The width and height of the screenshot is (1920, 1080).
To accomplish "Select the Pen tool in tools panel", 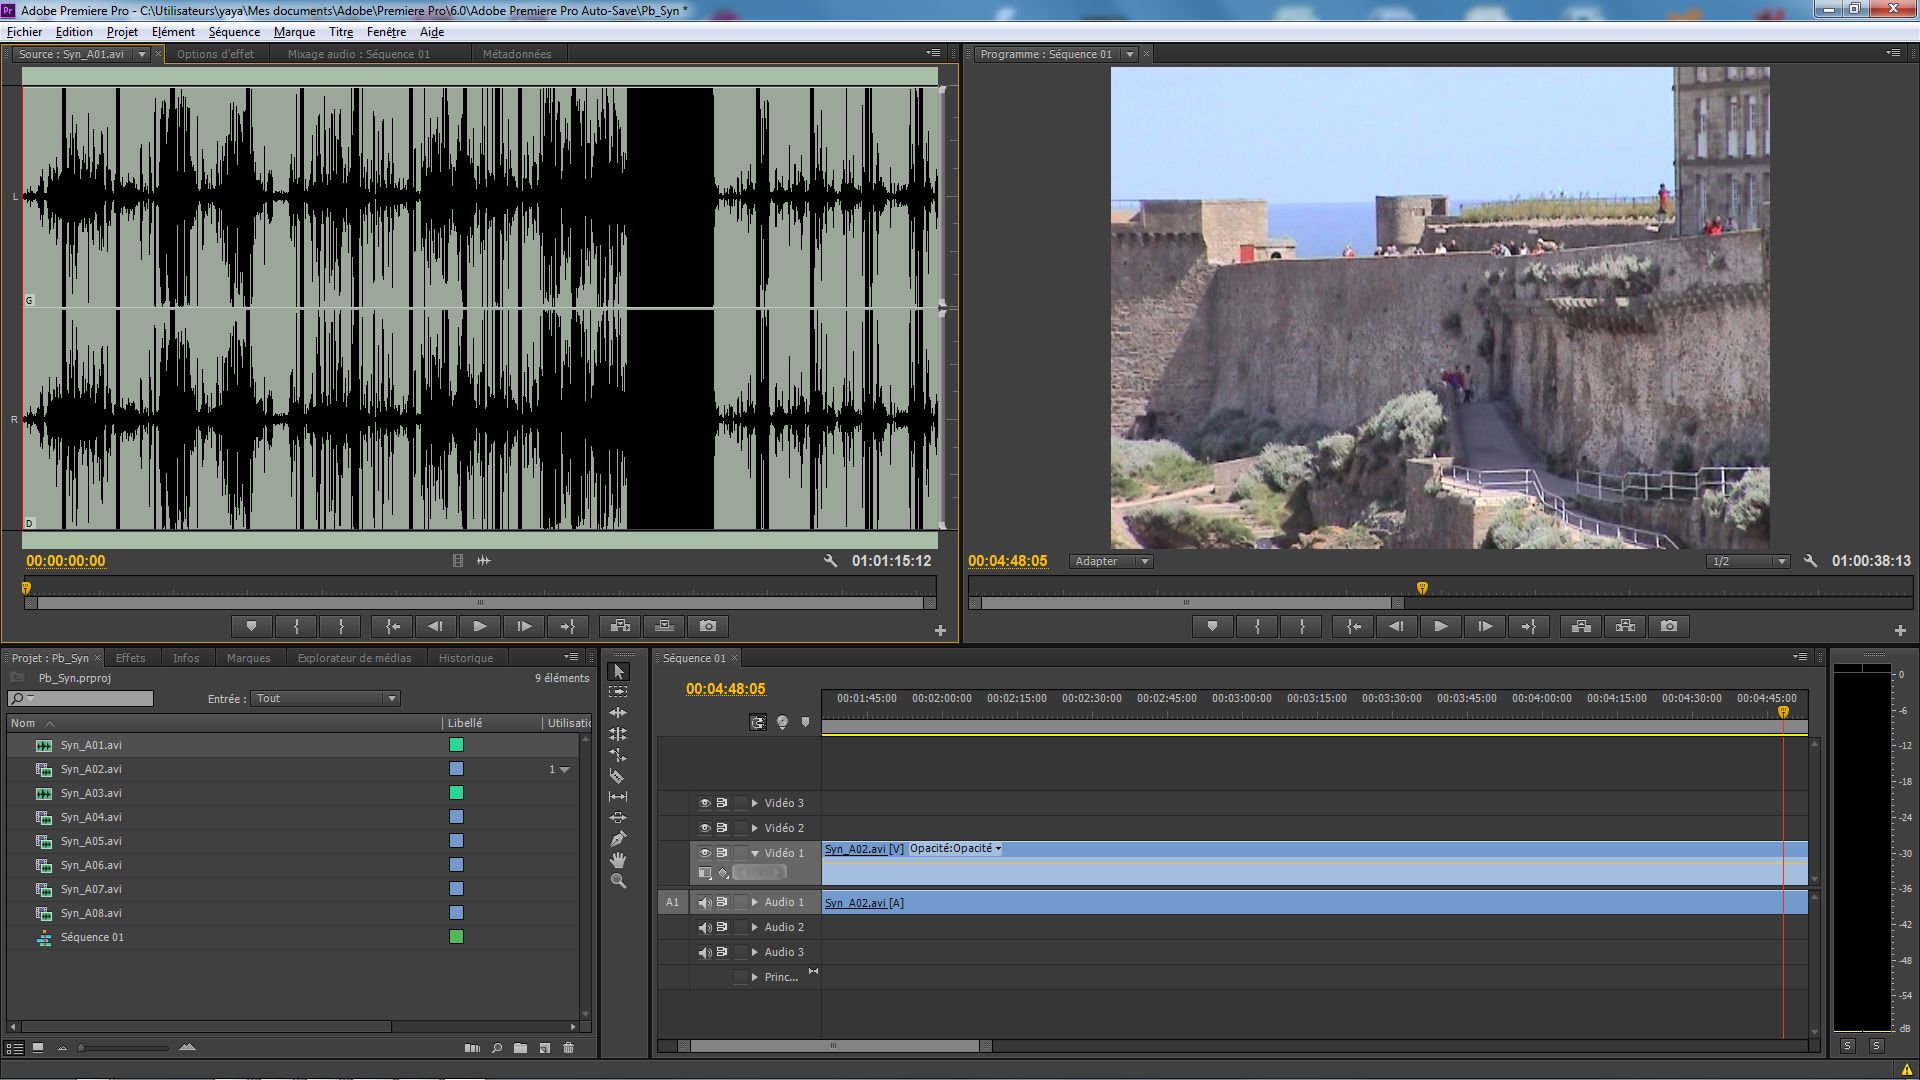I will click(618, 839).
